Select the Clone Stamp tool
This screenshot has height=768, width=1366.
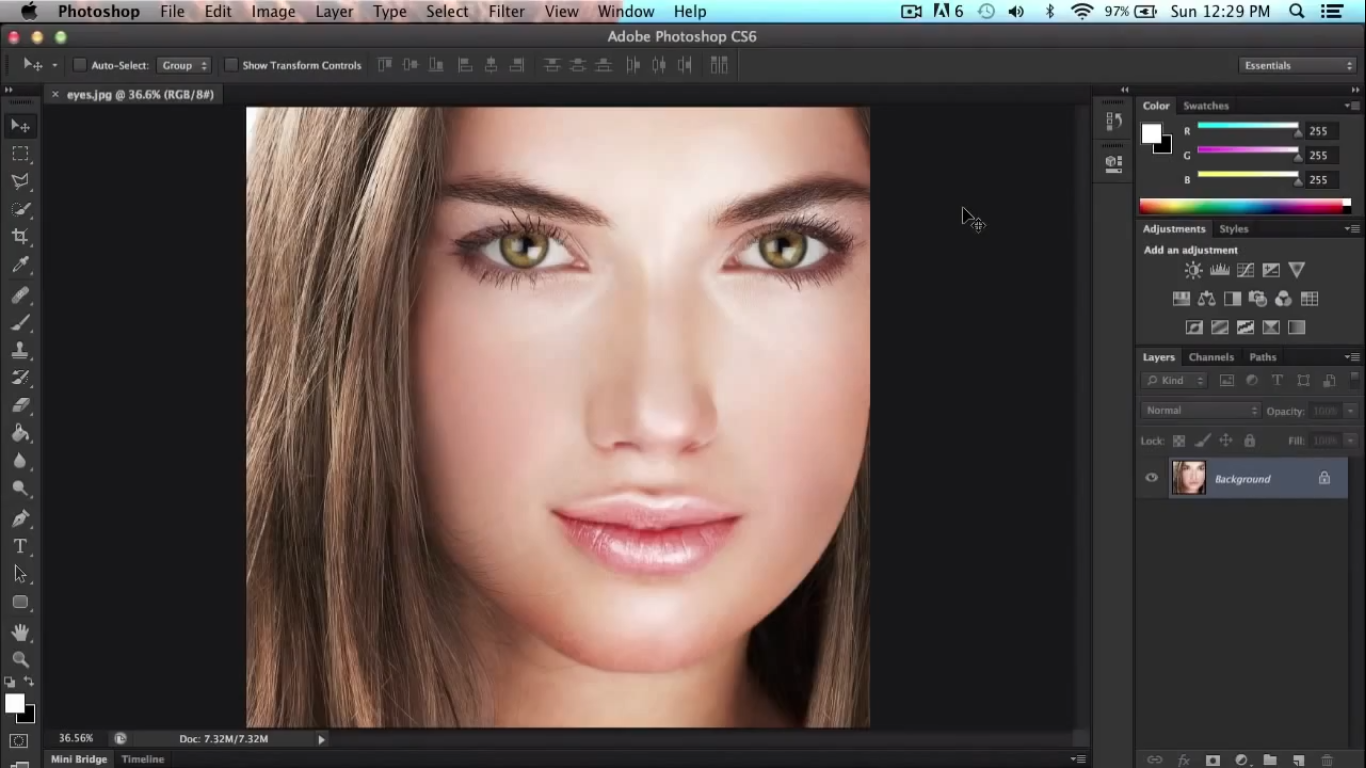point(20,351)
